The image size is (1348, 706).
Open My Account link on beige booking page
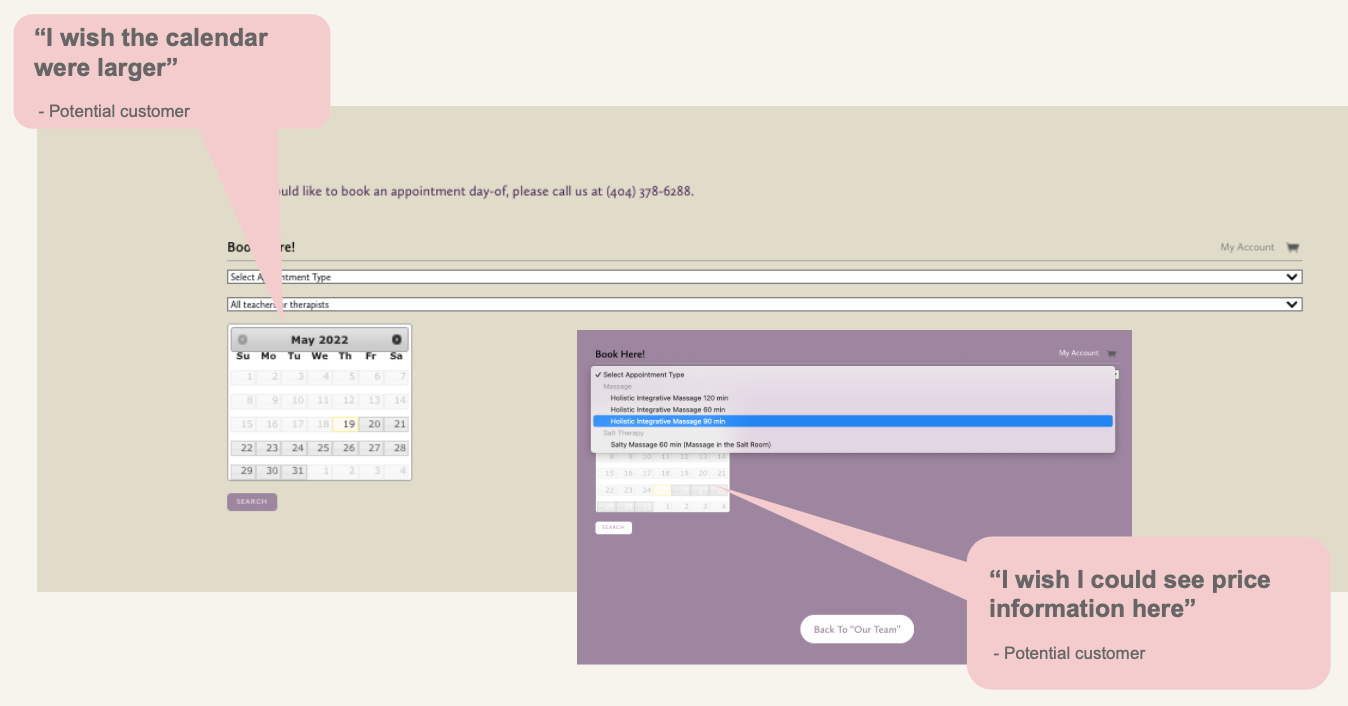(1247, 247)
